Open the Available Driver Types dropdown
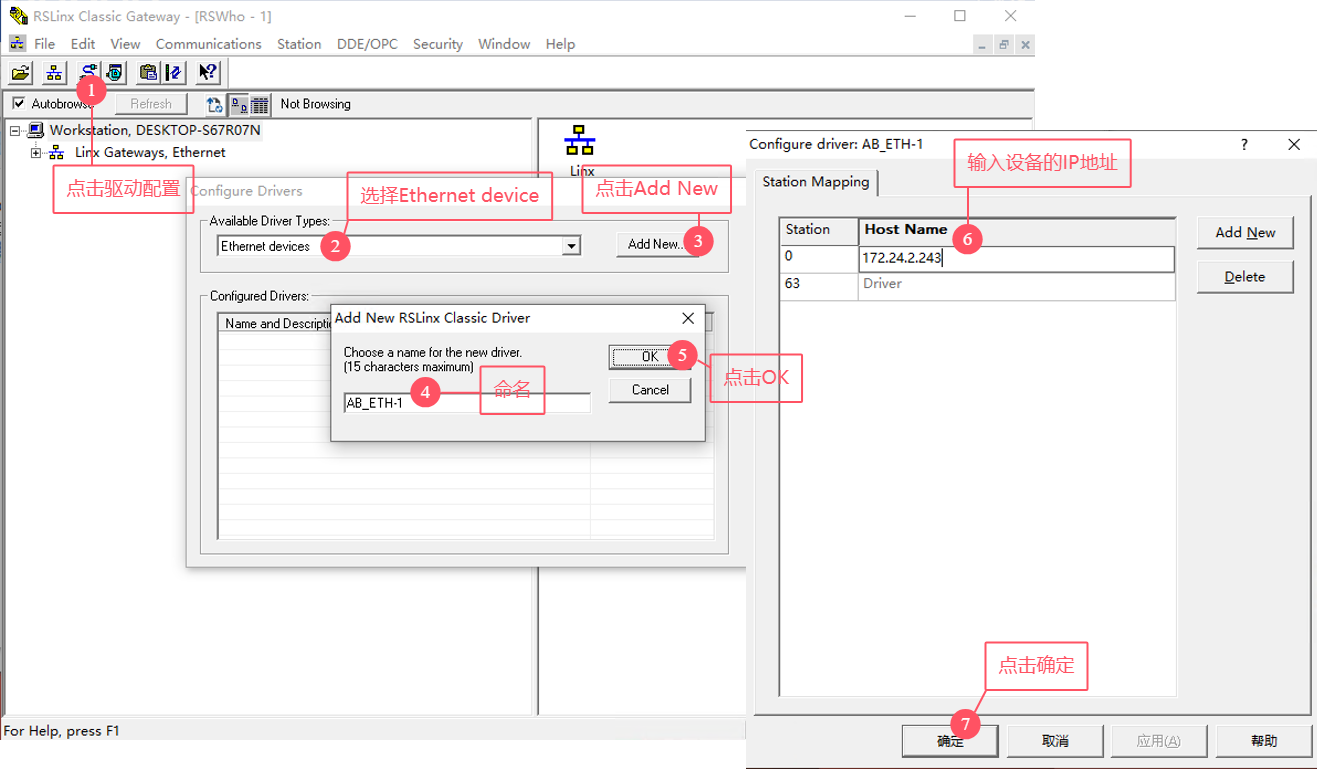 click(572, 246)
